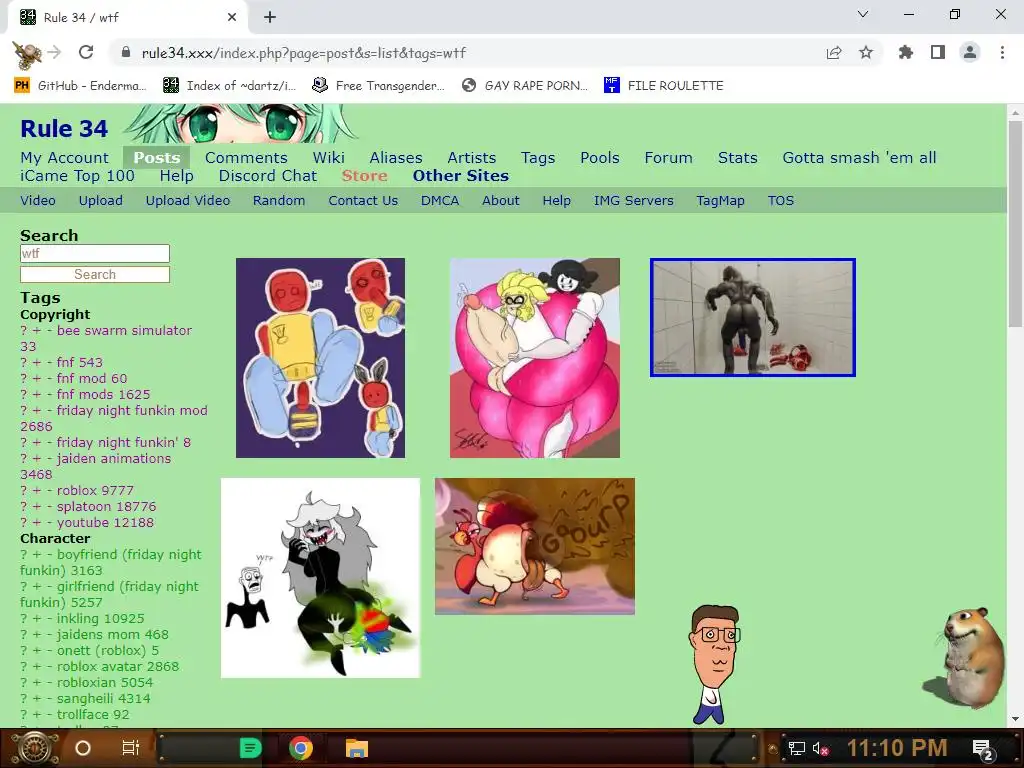Open the Chrome three-dot menu

click(1002, 53)
